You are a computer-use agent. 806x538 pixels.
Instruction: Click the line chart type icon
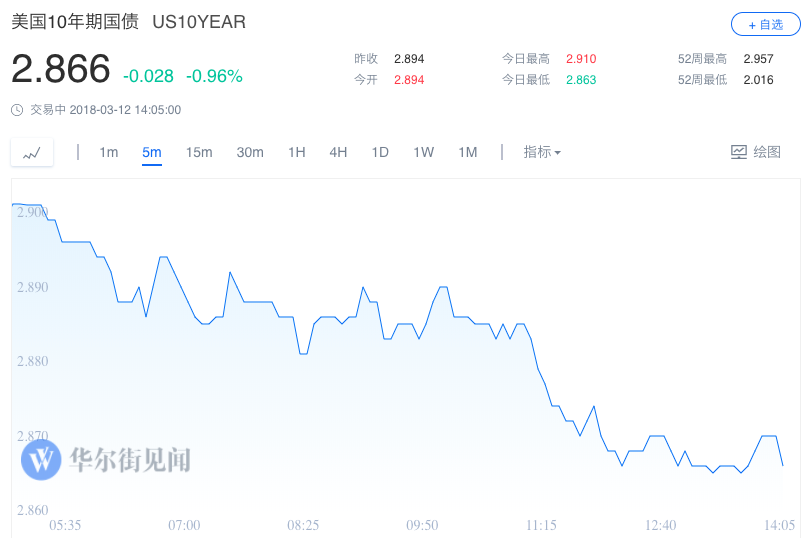pyautogui.click(x=32, y=153)
